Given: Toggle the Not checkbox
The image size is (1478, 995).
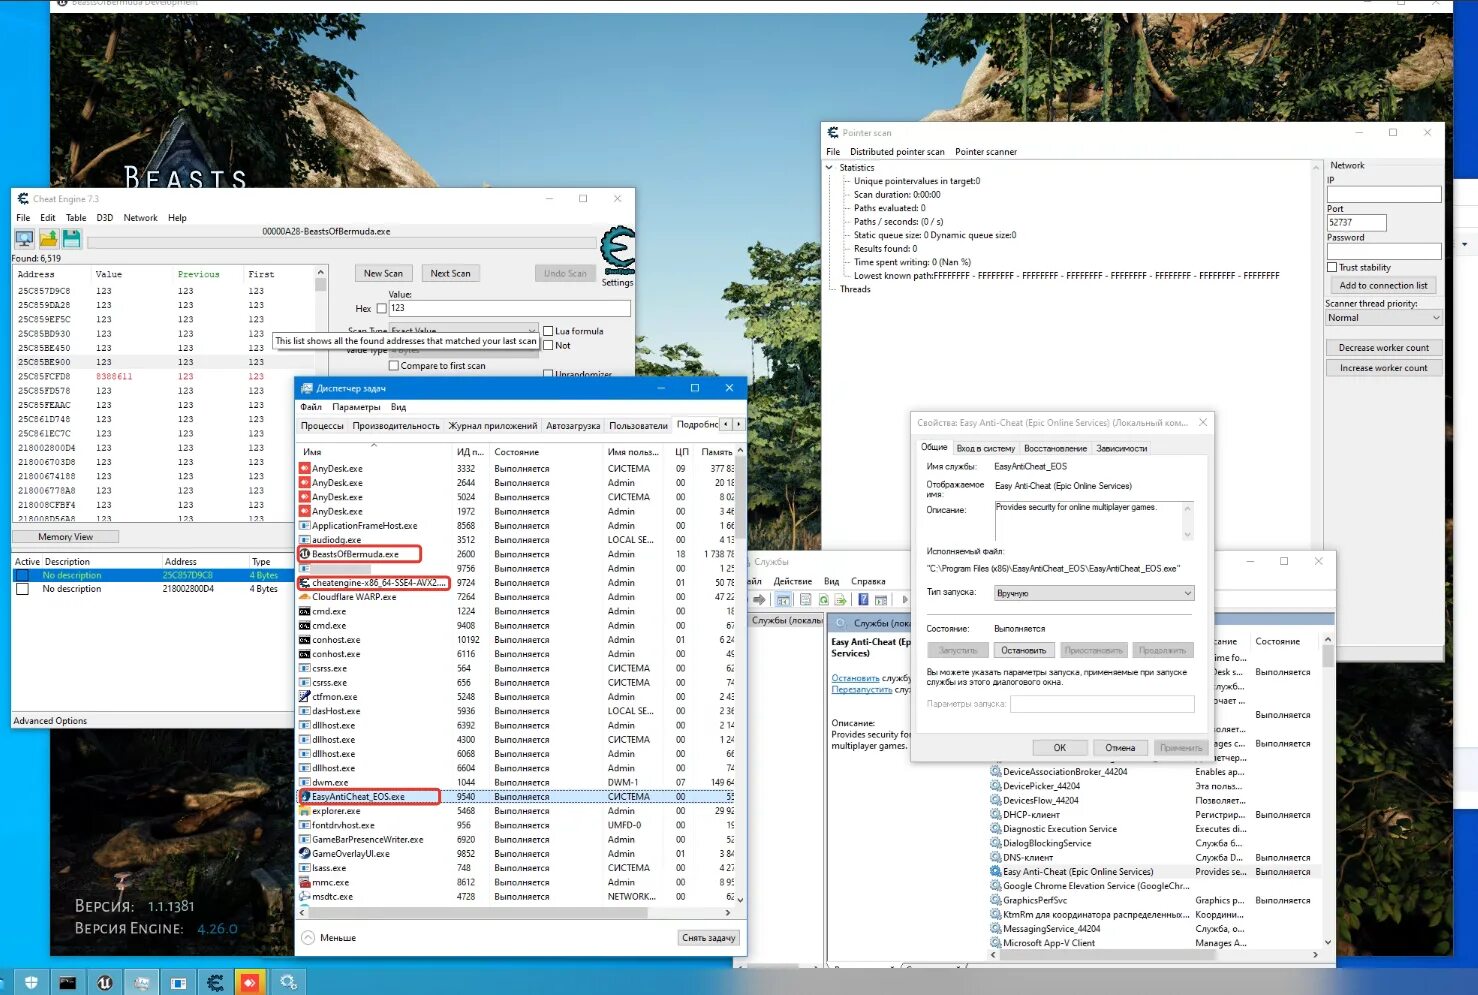Looking at the screenshot, I should point(548,345).
